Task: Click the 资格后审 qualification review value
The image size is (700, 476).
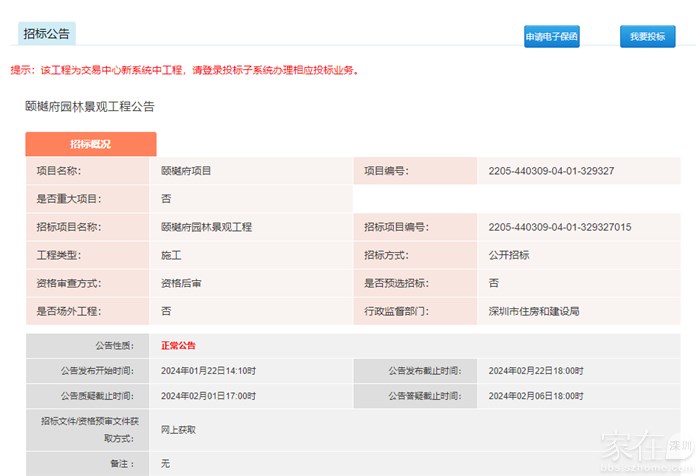Action: point(181,283)
